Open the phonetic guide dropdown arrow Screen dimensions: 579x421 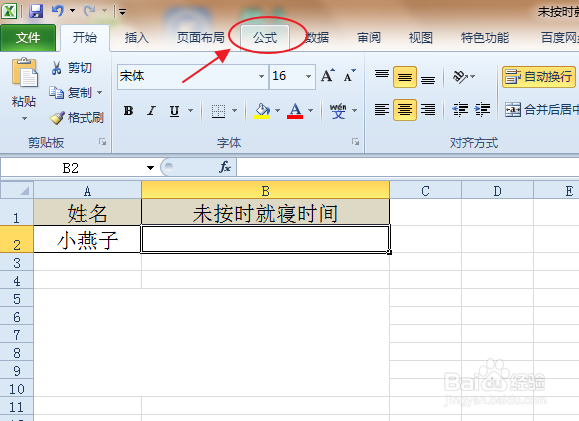click(354, 110)
